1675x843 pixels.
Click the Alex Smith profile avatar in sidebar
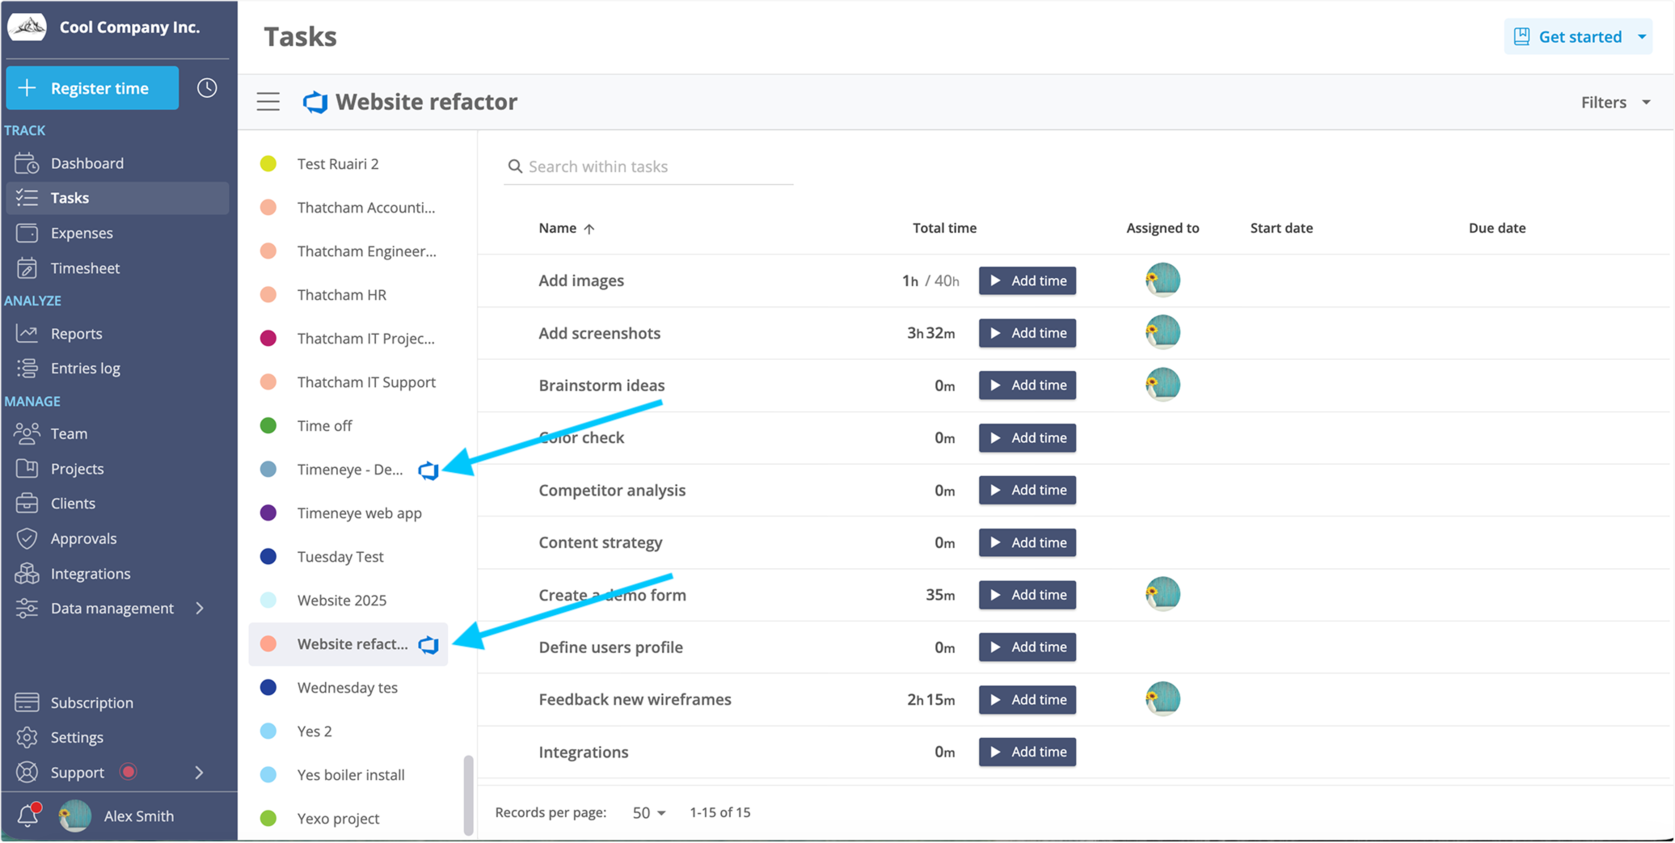[x=75, y=816]
